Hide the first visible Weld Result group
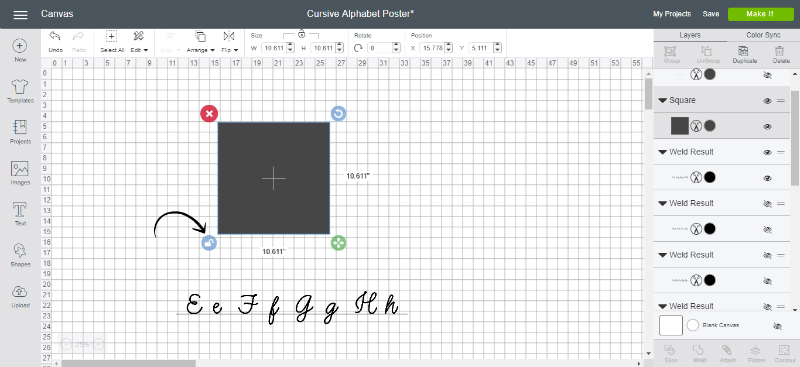The image size is (800, 367). (767, 152)
